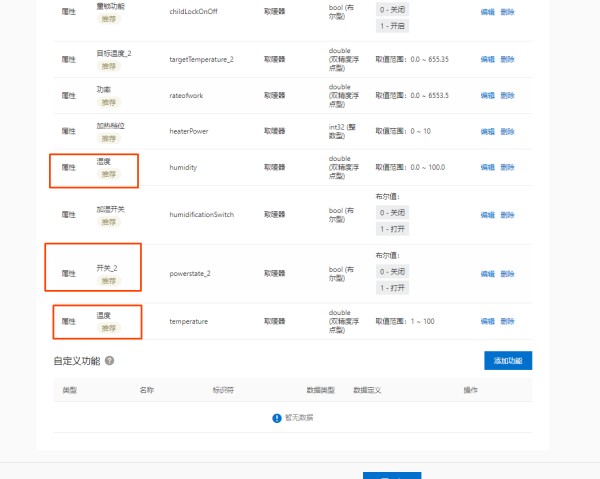600x479 pixels.
Task: Edit the powerstate_2 property
Action: click(x=487, y=273)
